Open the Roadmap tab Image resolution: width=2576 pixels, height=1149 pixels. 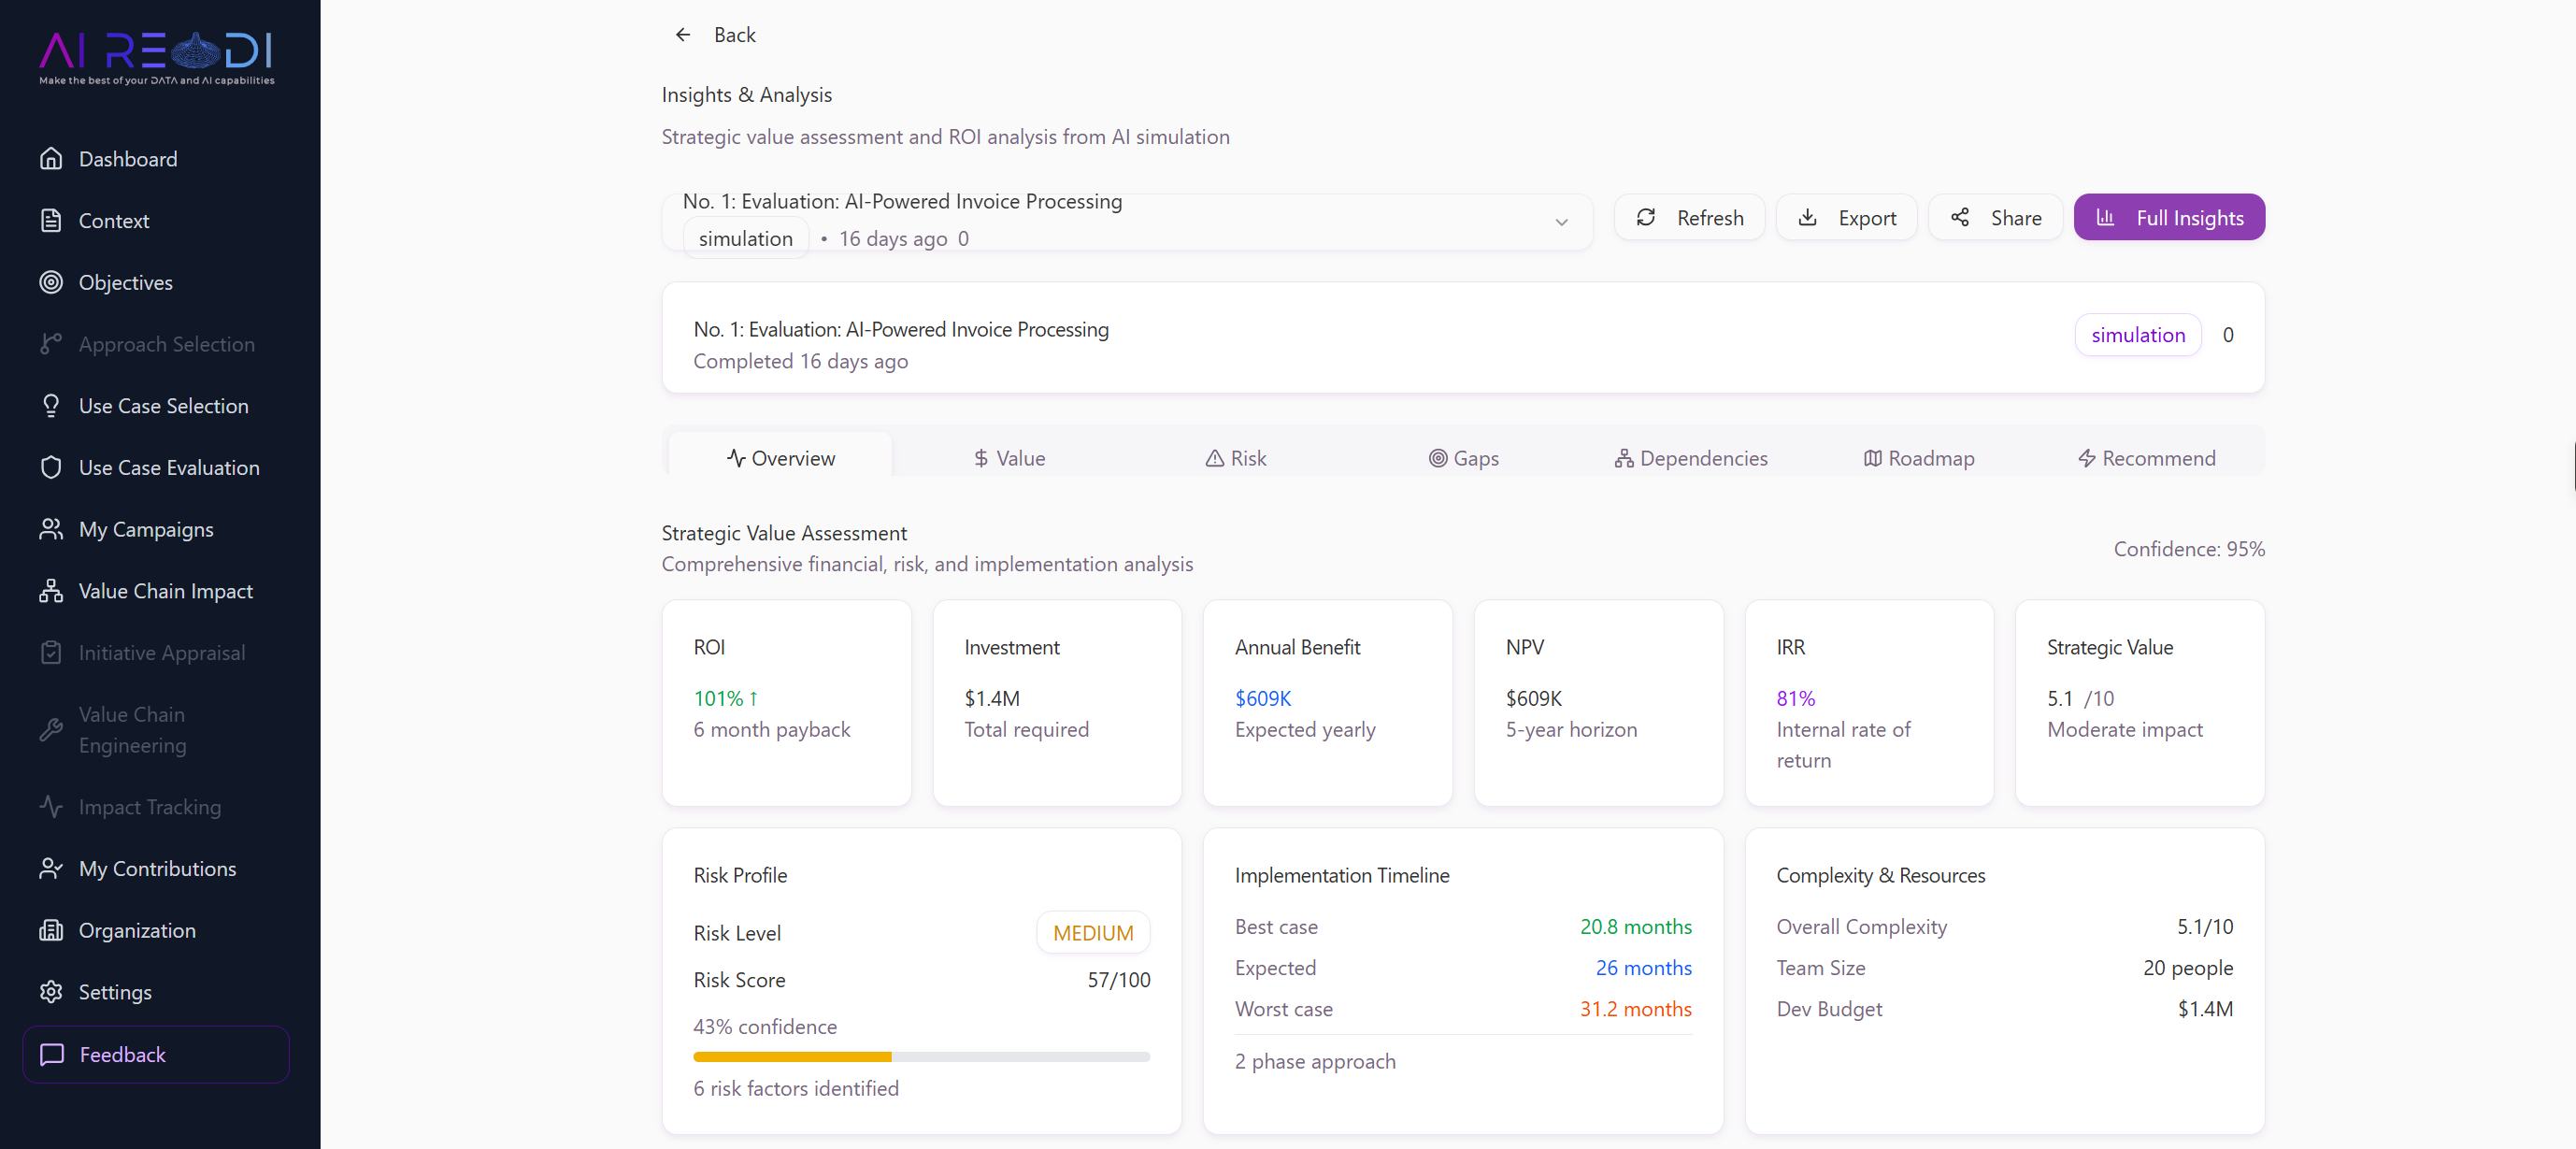tap(1919, 458)
